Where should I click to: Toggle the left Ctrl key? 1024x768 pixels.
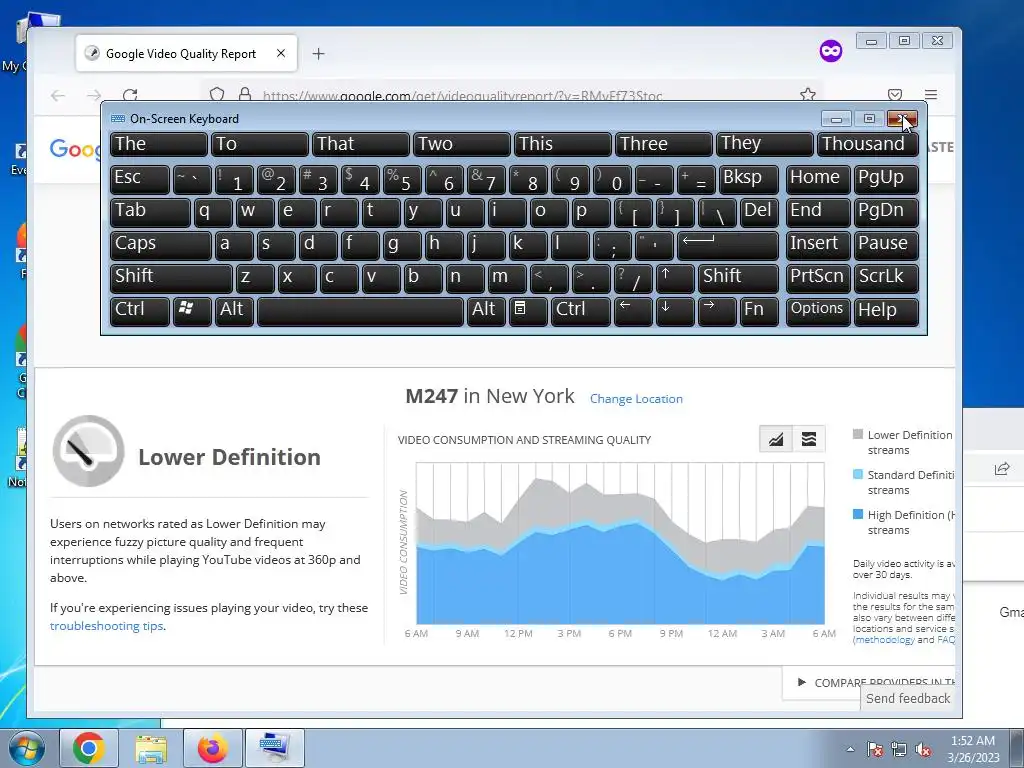[140, 311]
